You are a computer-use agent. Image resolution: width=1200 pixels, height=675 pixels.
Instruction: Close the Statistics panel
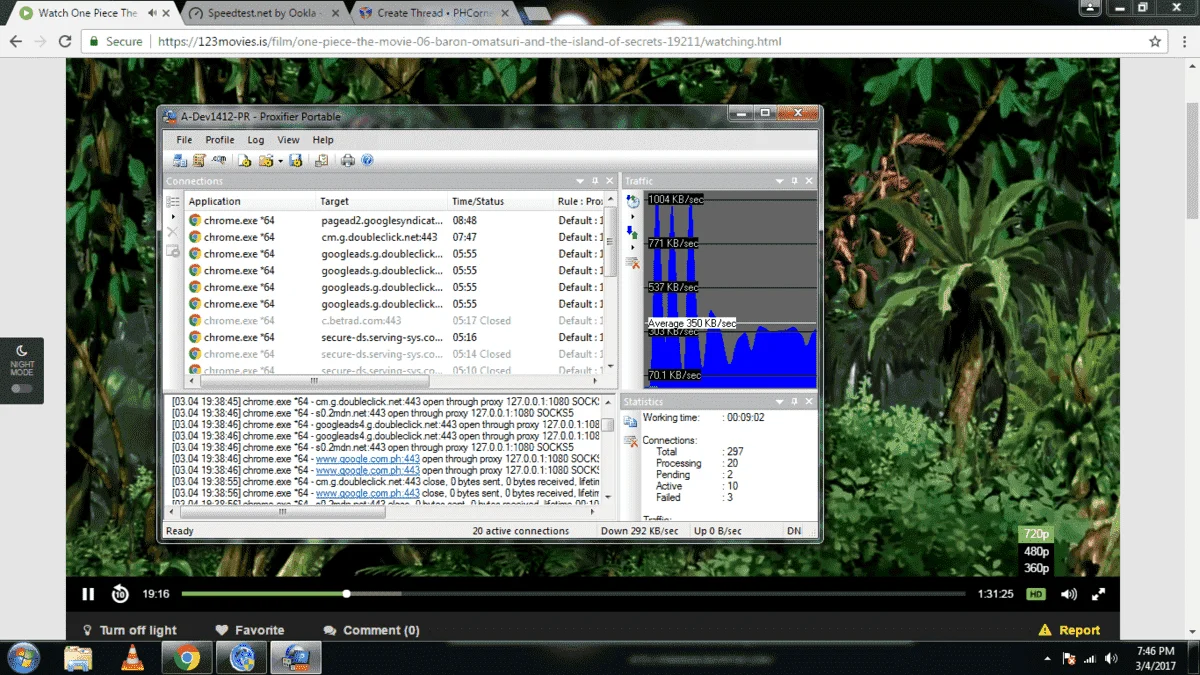click(809, 402)
